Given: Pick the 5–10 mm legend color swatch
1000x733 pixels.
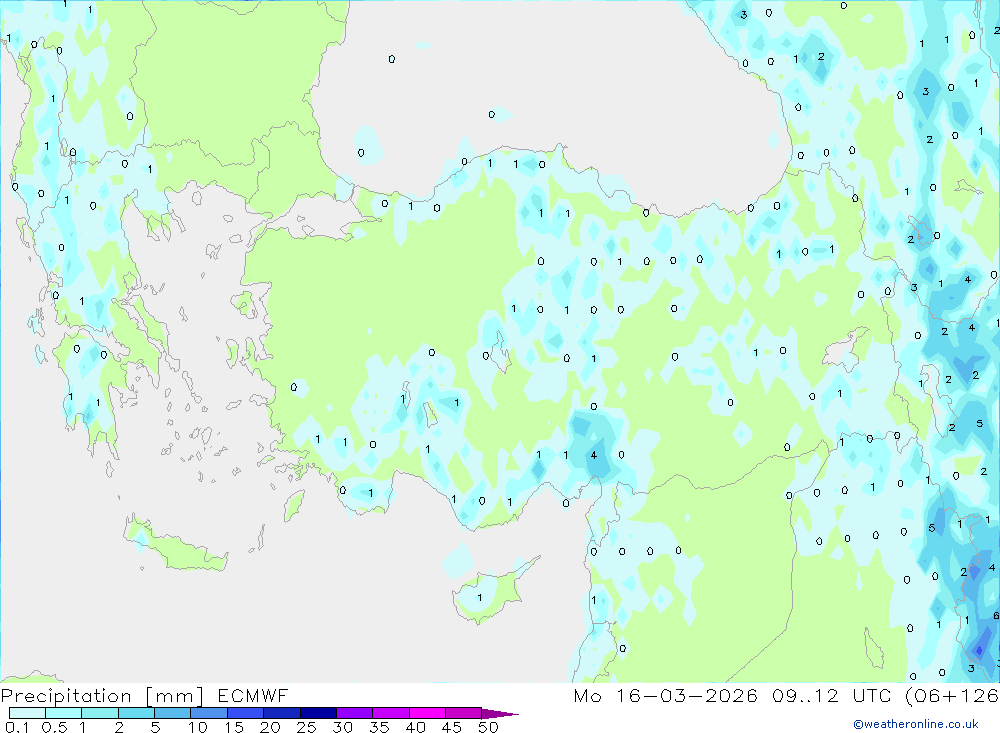Looking at the screenshot, I should tap(173, 713).
